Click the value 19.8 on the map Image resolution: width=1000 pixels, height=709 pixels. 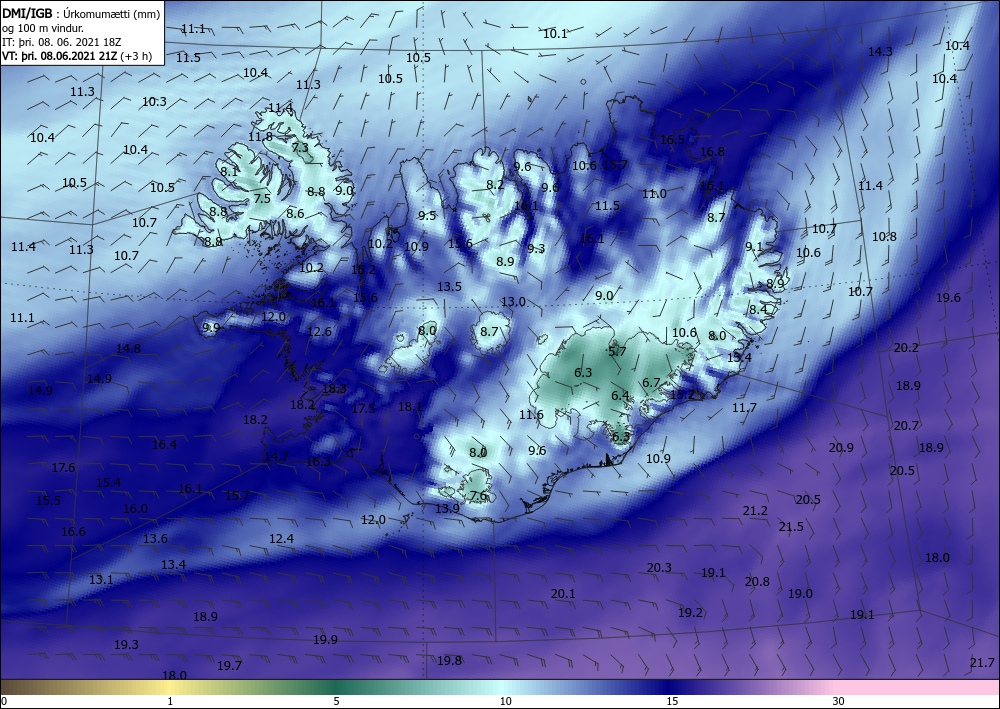click(x=449, y=661)
